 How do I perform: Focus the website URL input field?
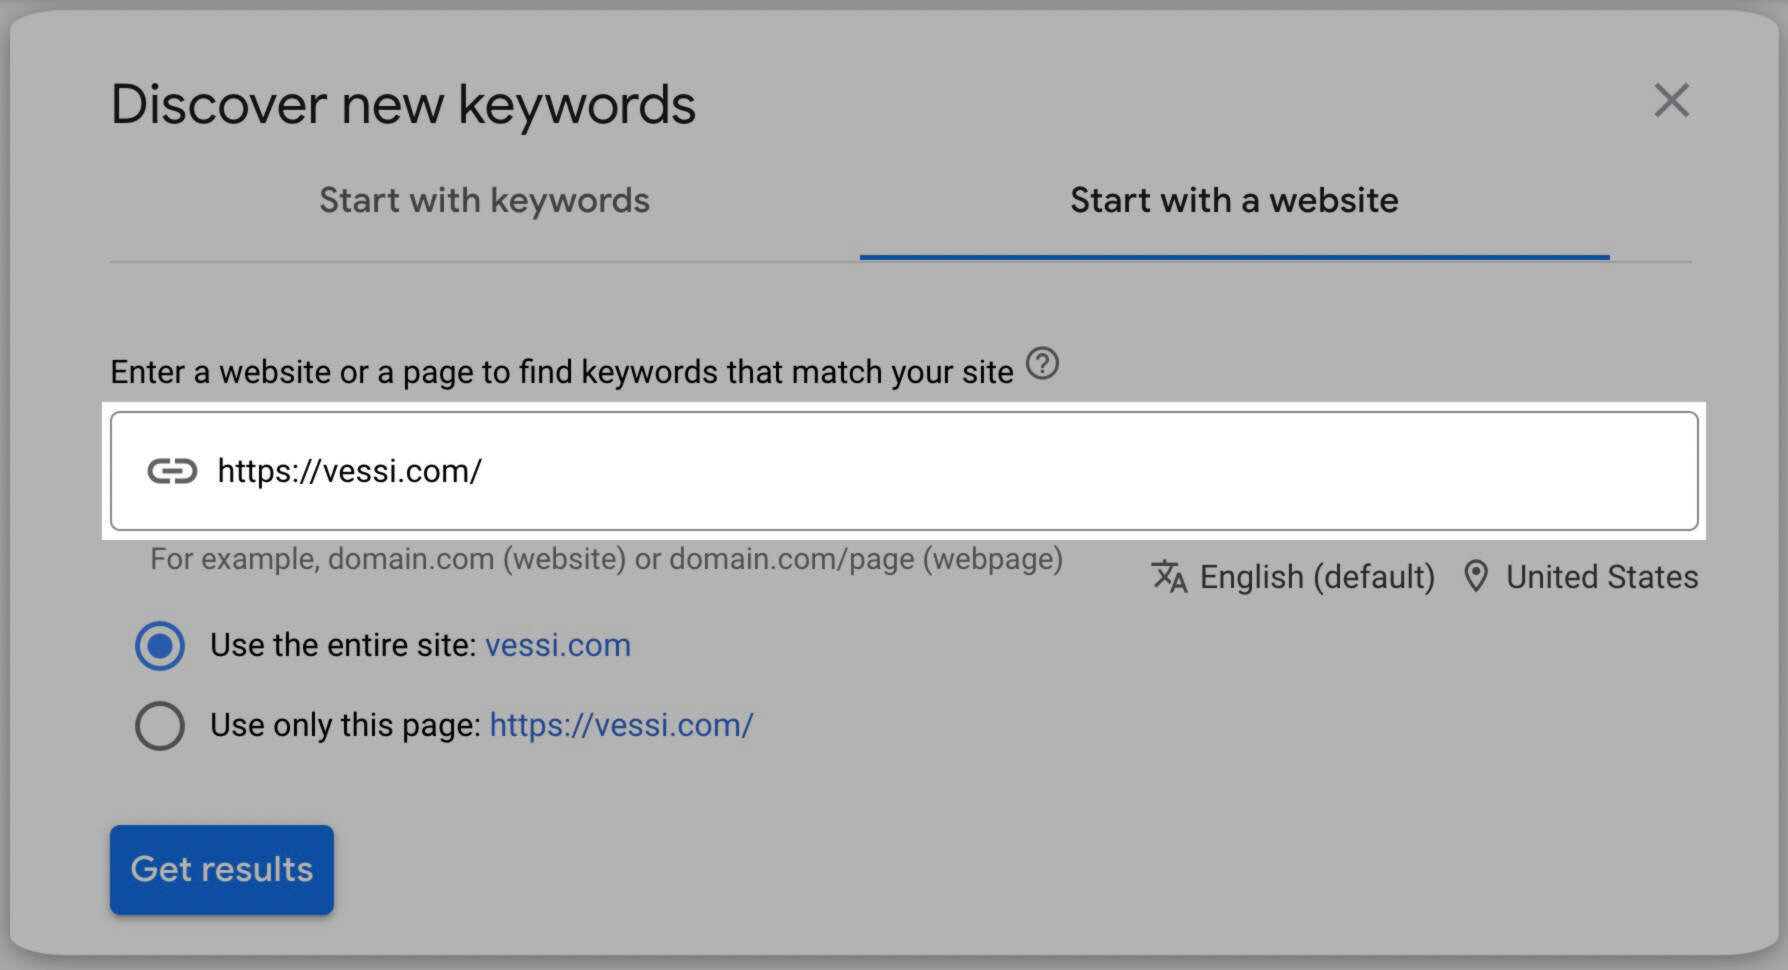pos(904,471)
